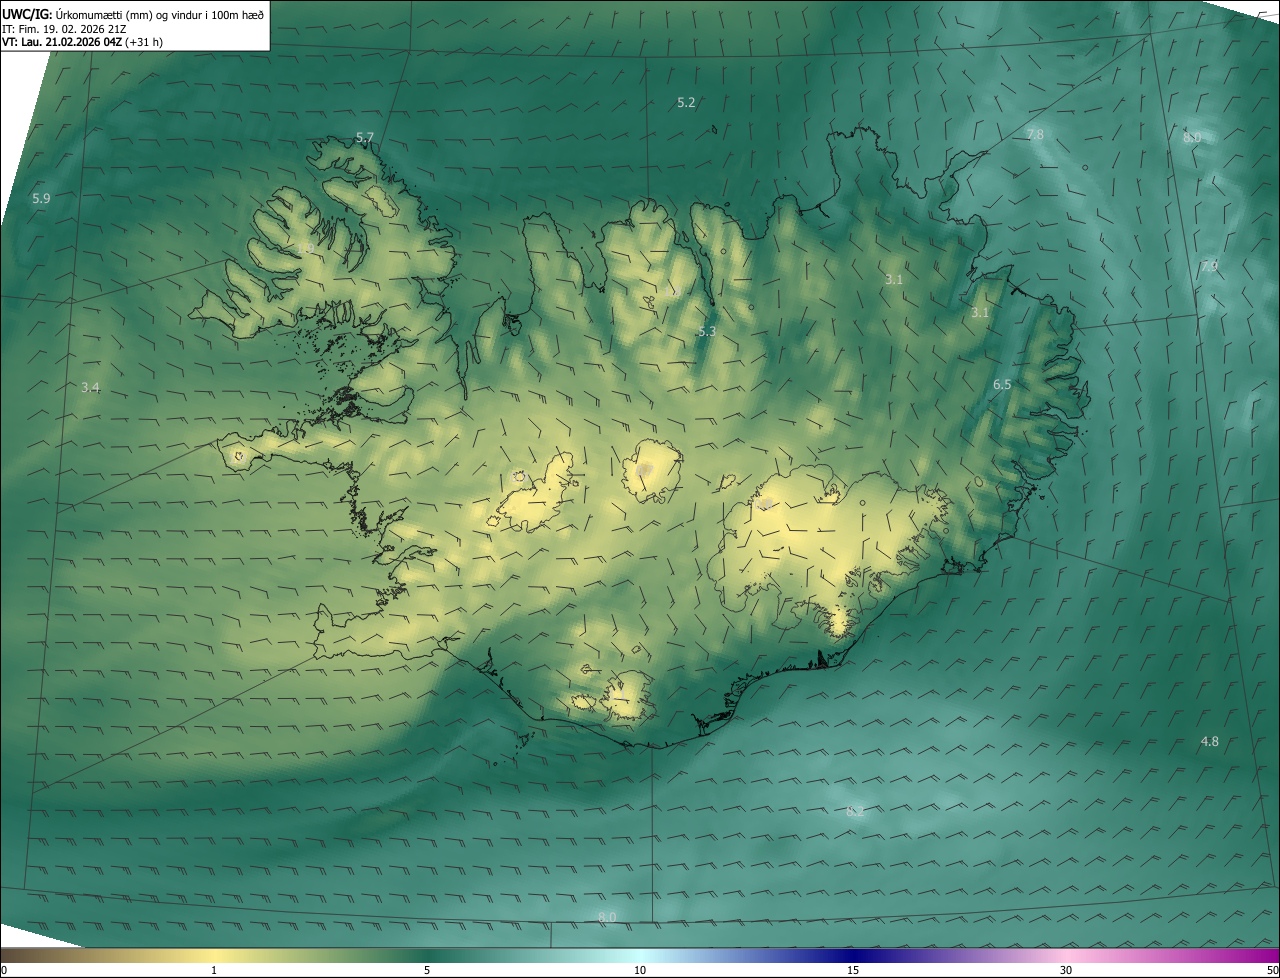
Task: Click the colorbar tick label 30
Action: [1066, 970]
